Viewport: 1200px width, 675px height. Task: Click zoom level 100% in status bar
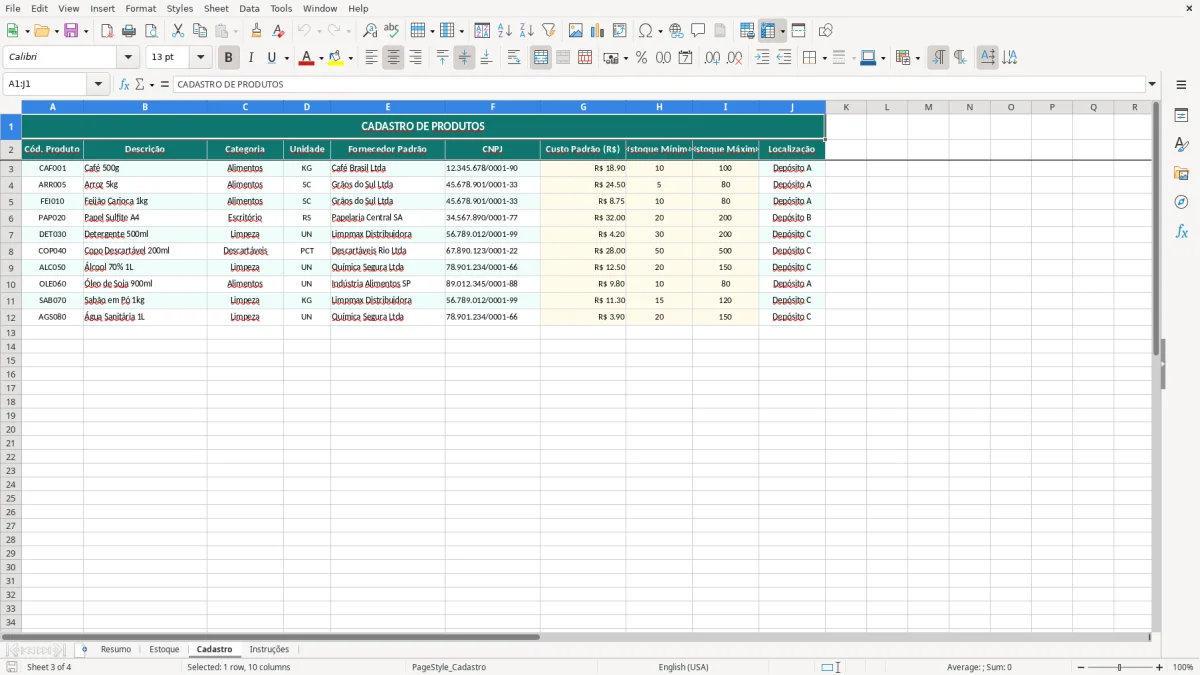(1183, 667)
